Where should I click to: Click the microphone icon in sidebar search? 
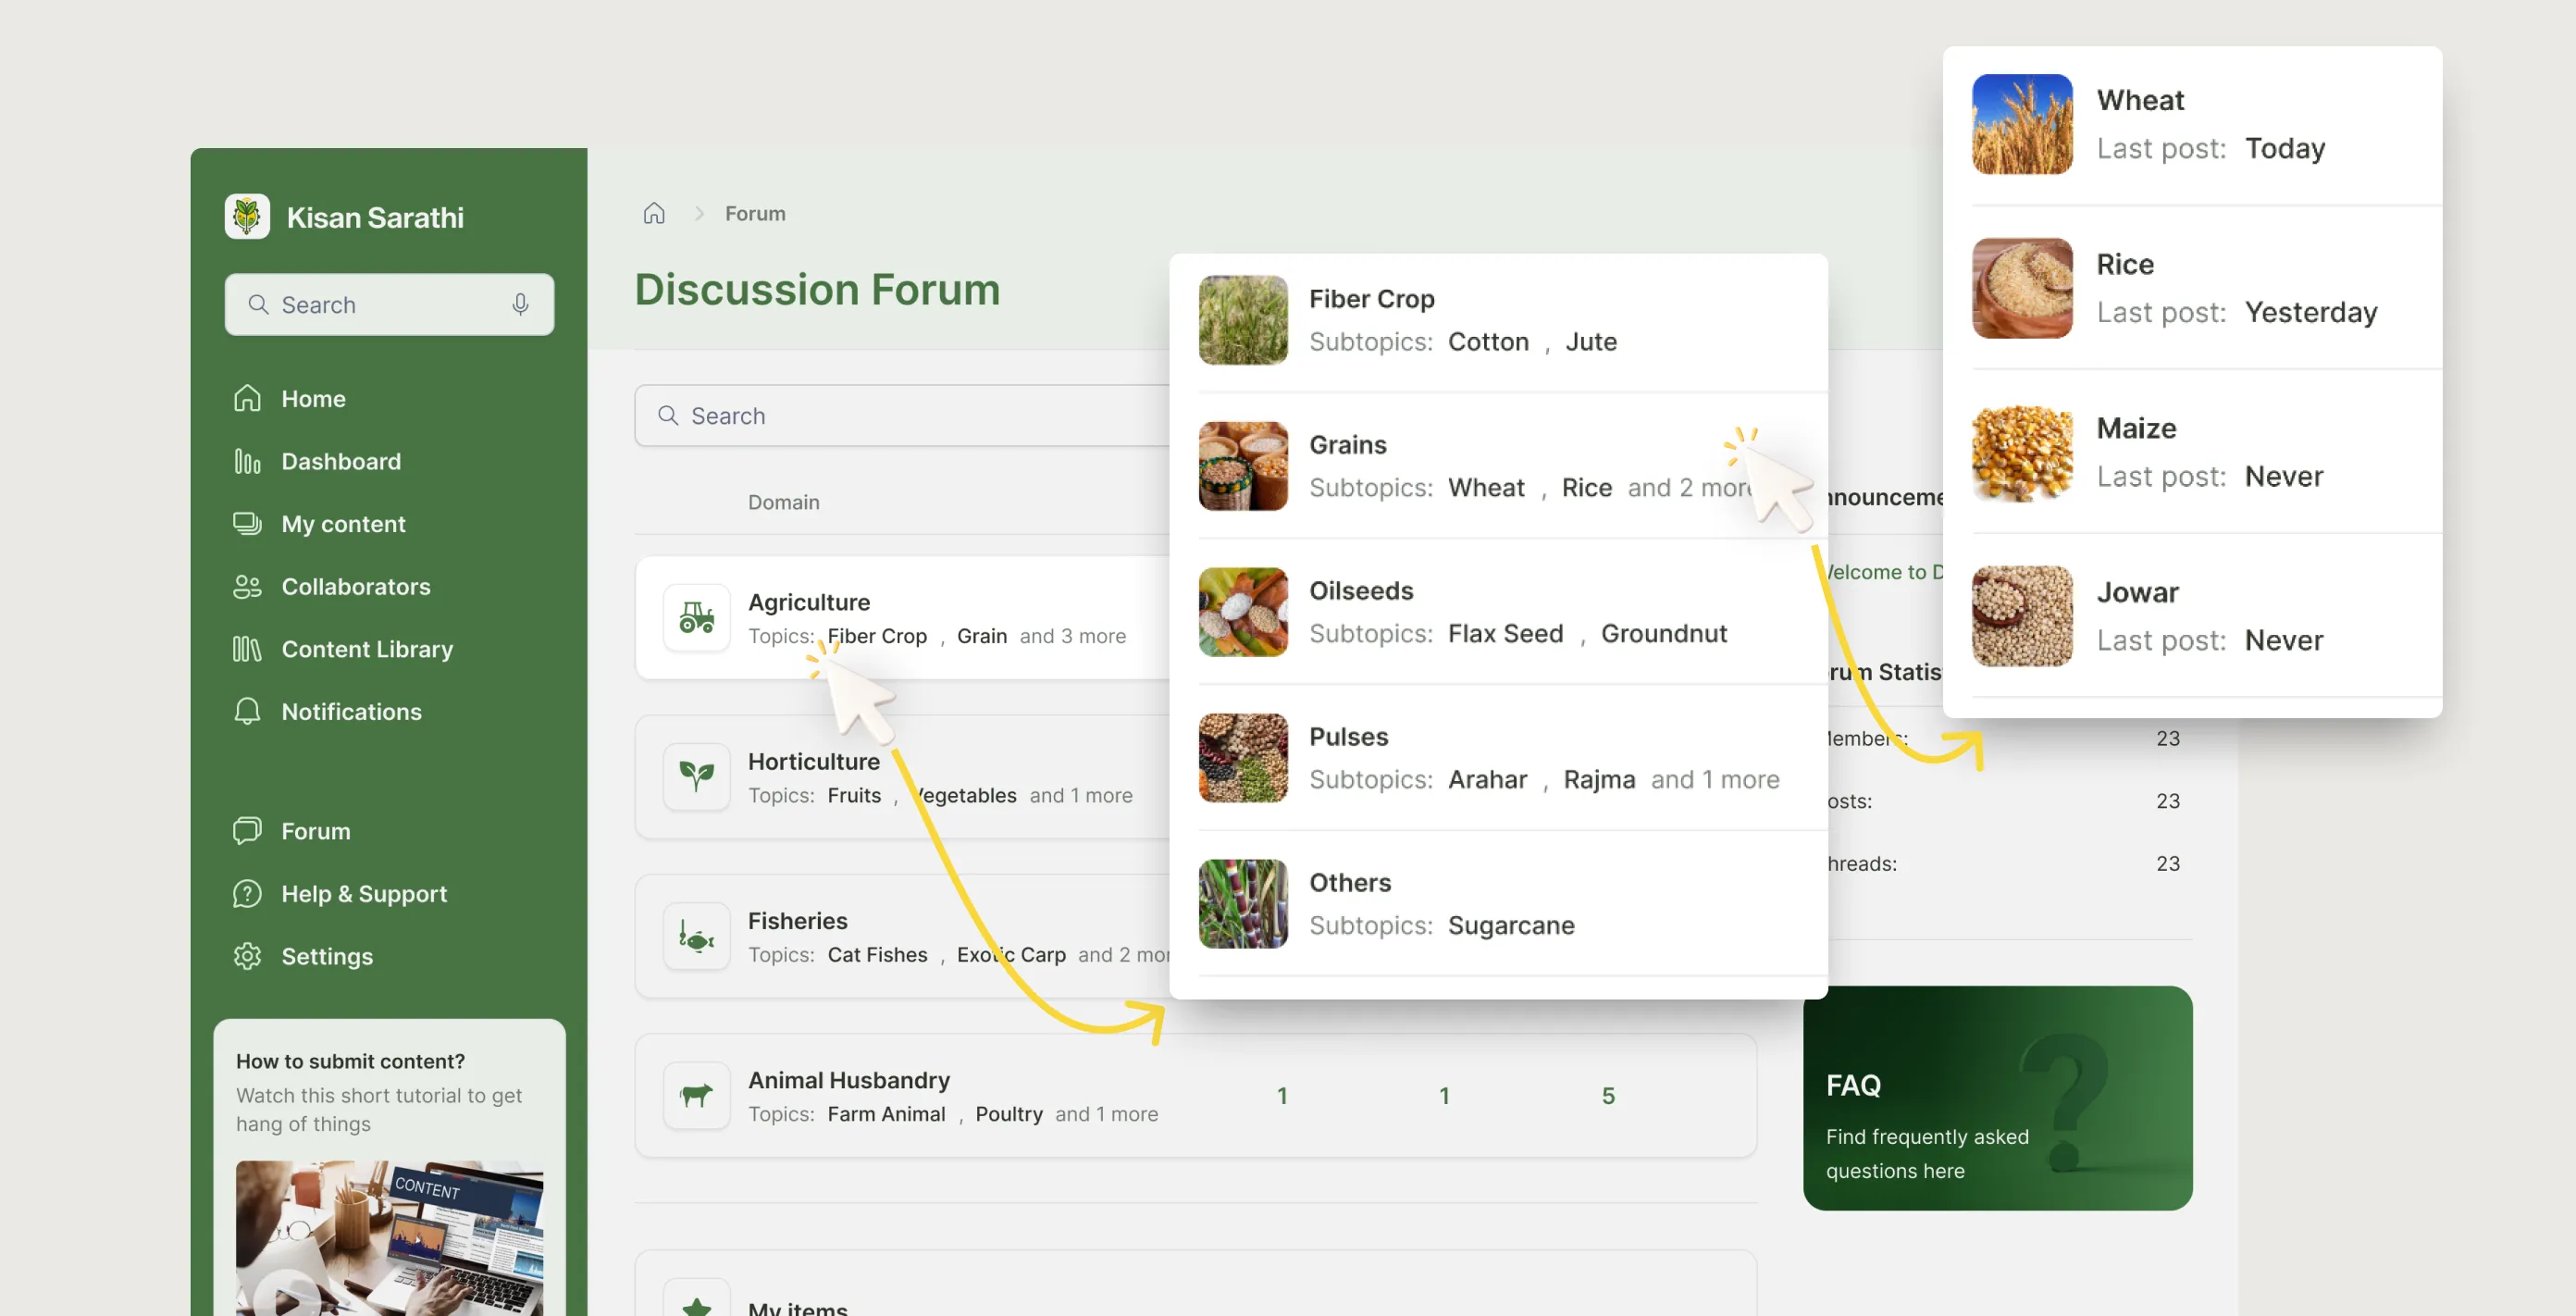520,304
